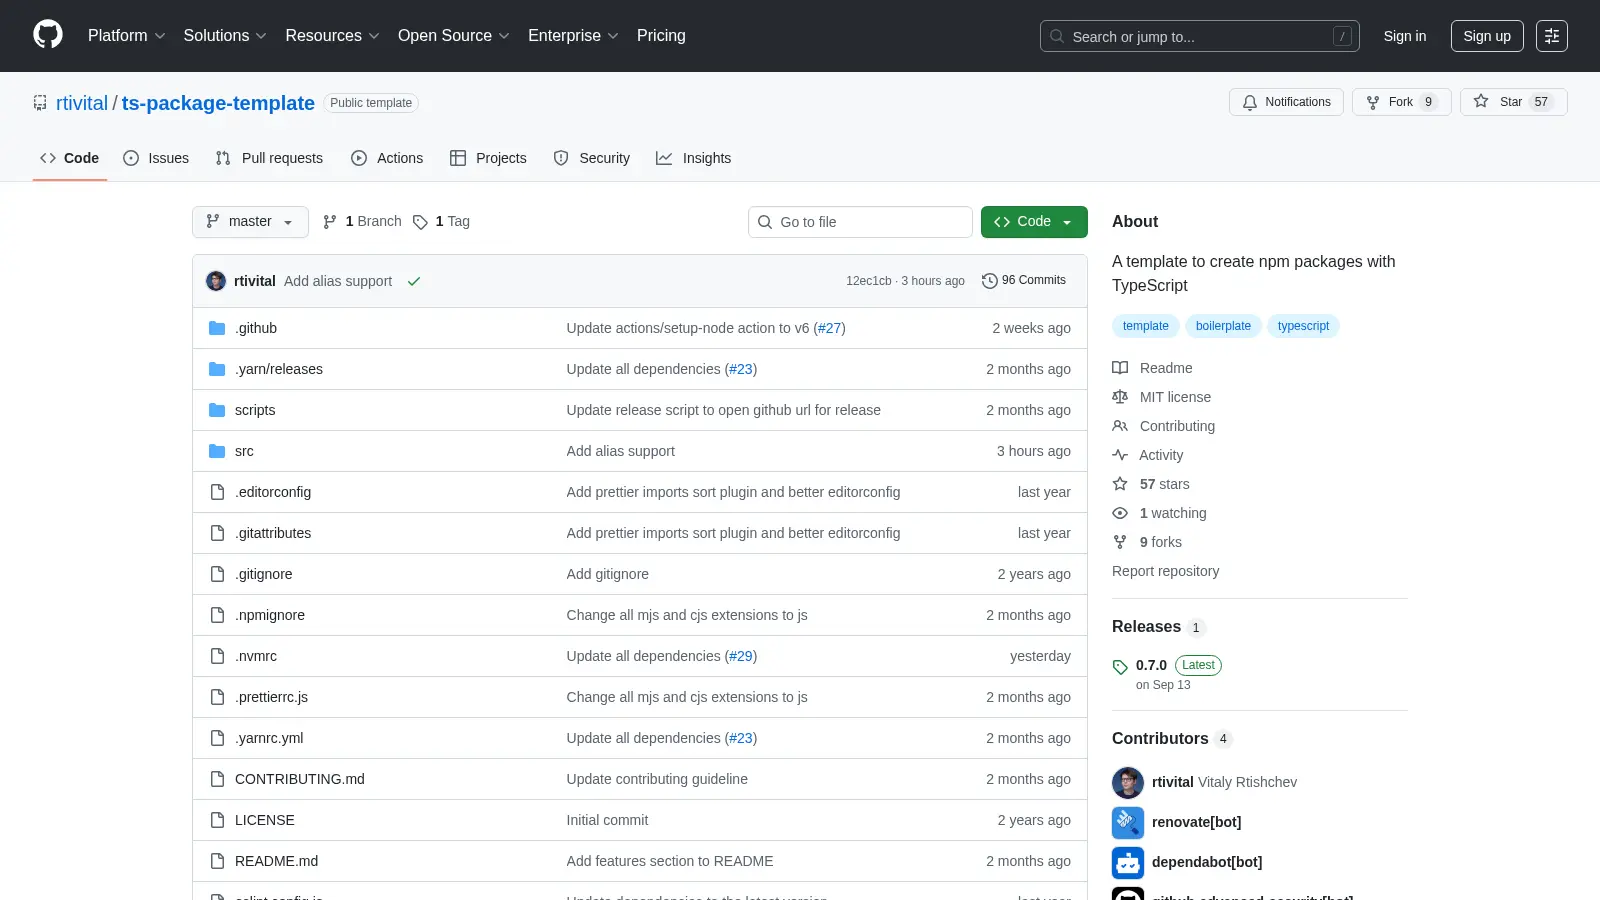Screen dimensions: 1600x900
Task: Expand the Open Source menu
Action: [x=454, y=36]
